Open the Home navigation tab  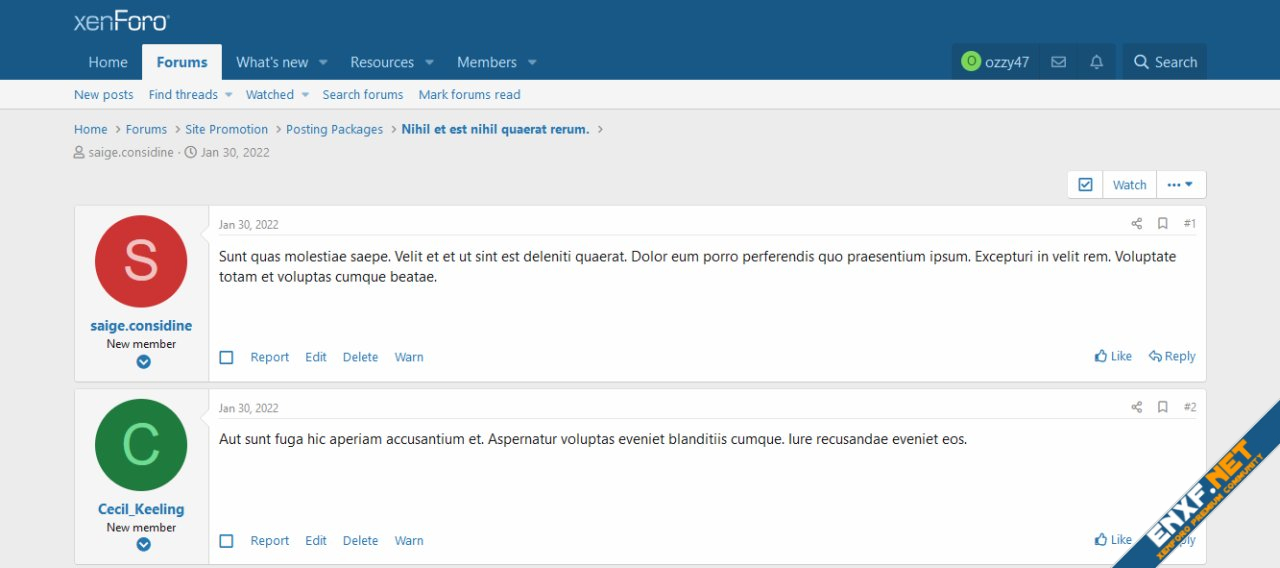point(108,62)
